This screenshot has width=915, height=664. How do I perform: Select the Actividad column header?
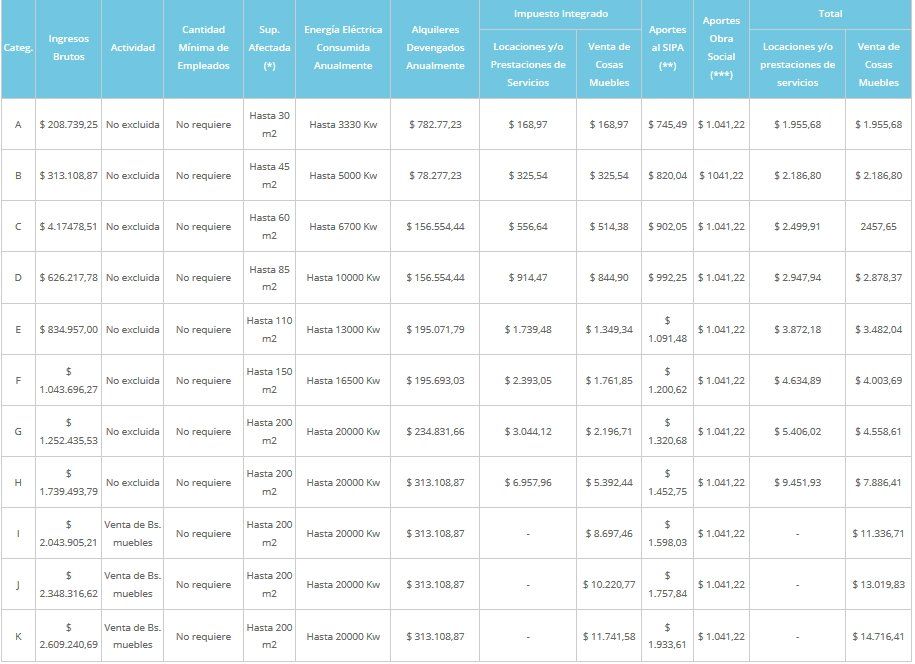pos(132,48)
